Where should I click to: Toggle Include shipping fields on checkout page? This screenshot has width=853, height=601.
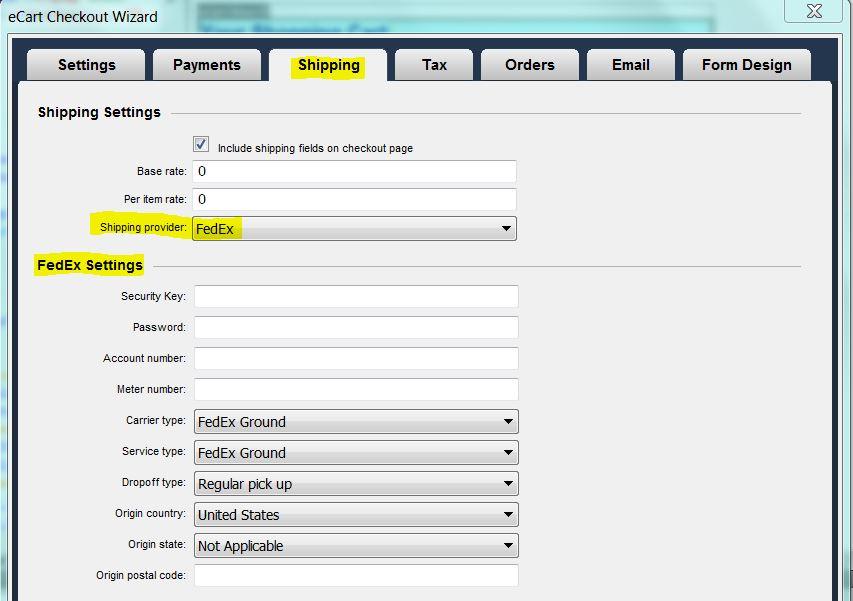coord(201,144)
